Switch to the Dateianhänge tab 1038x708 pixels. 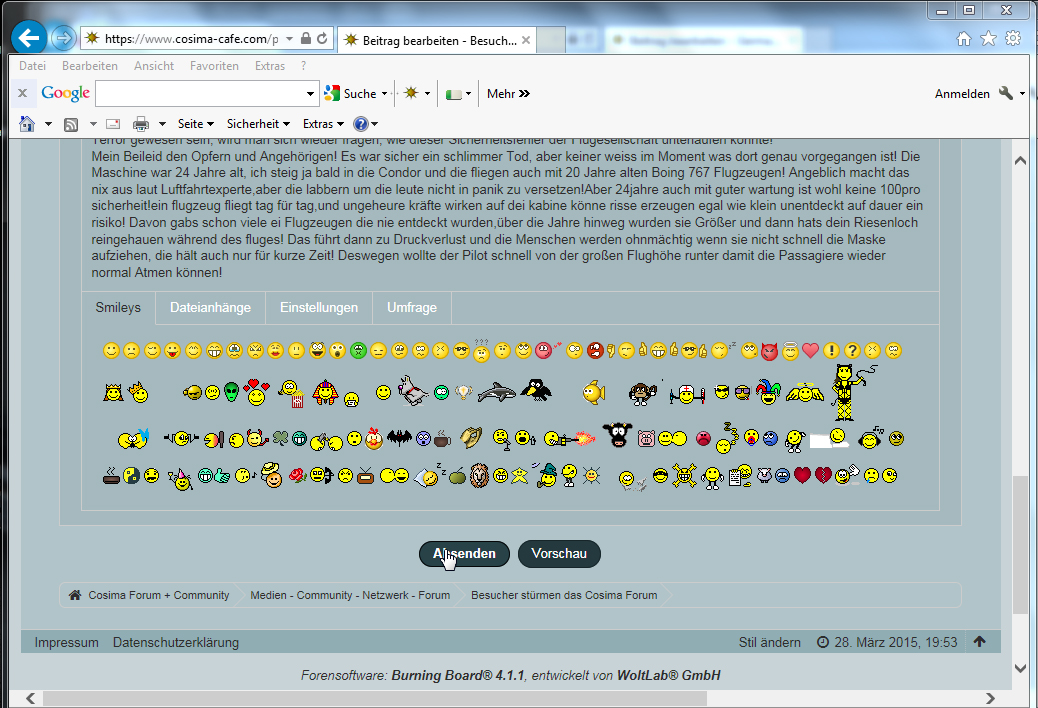210,308
